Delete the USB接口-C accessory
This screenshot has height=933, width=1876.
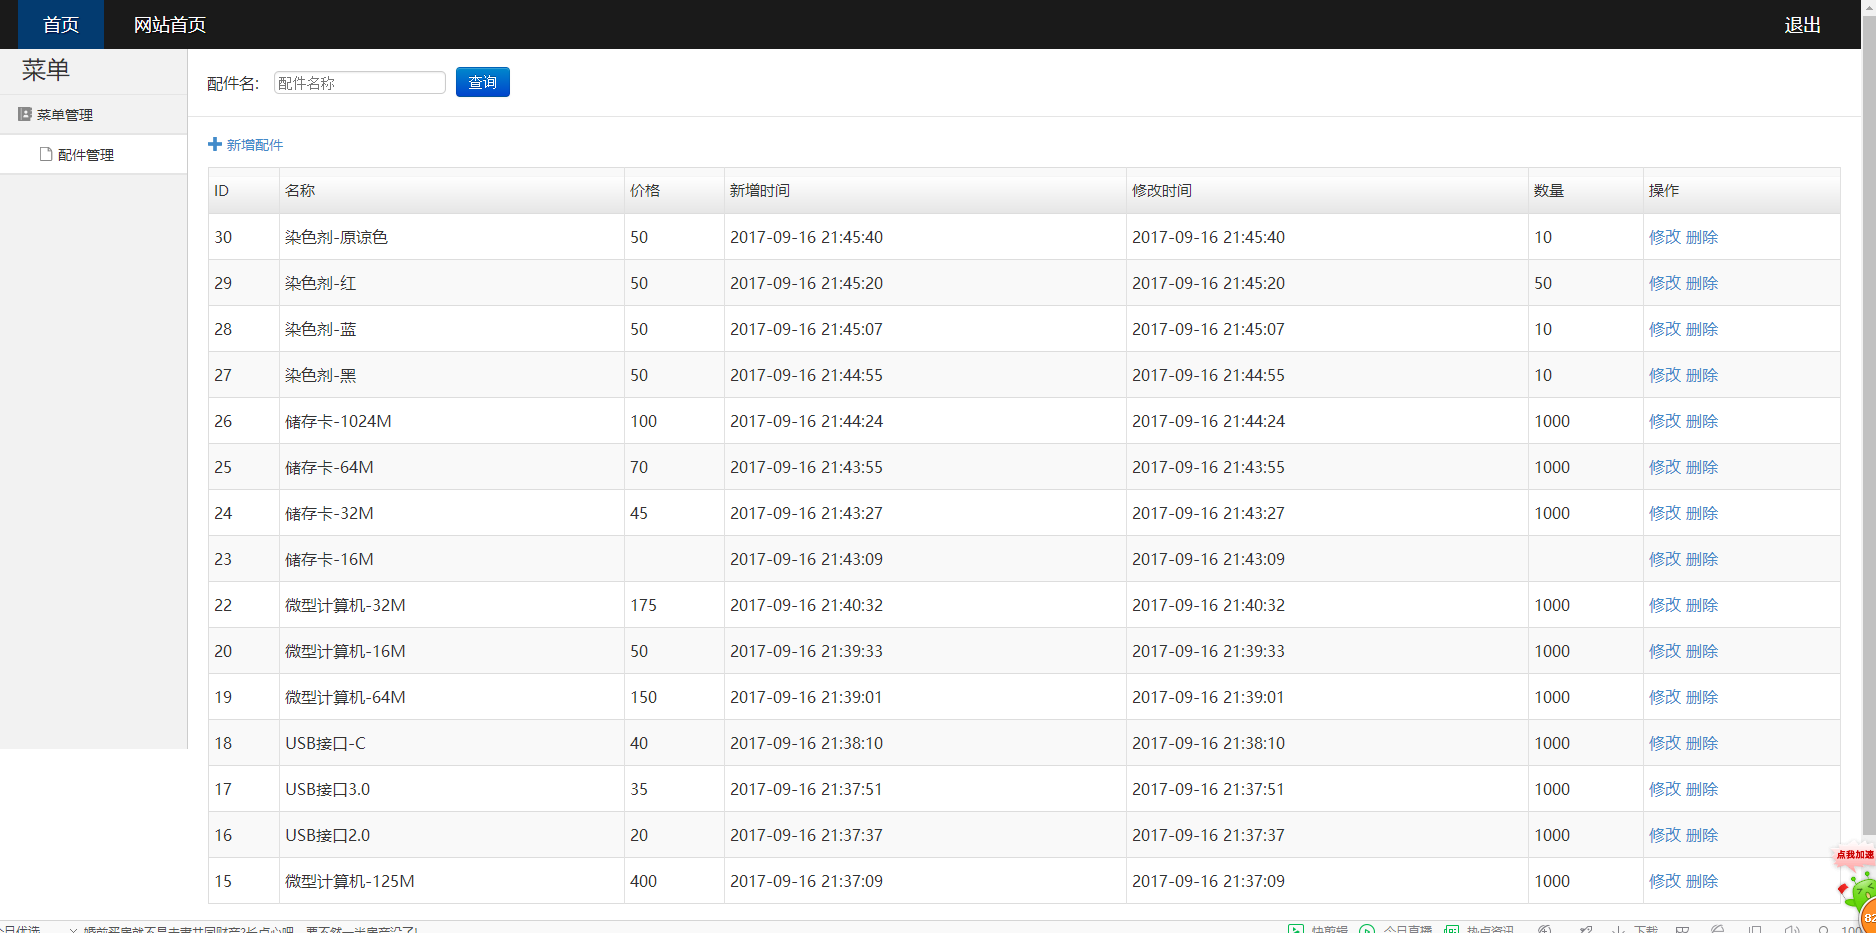[1702, 743]
